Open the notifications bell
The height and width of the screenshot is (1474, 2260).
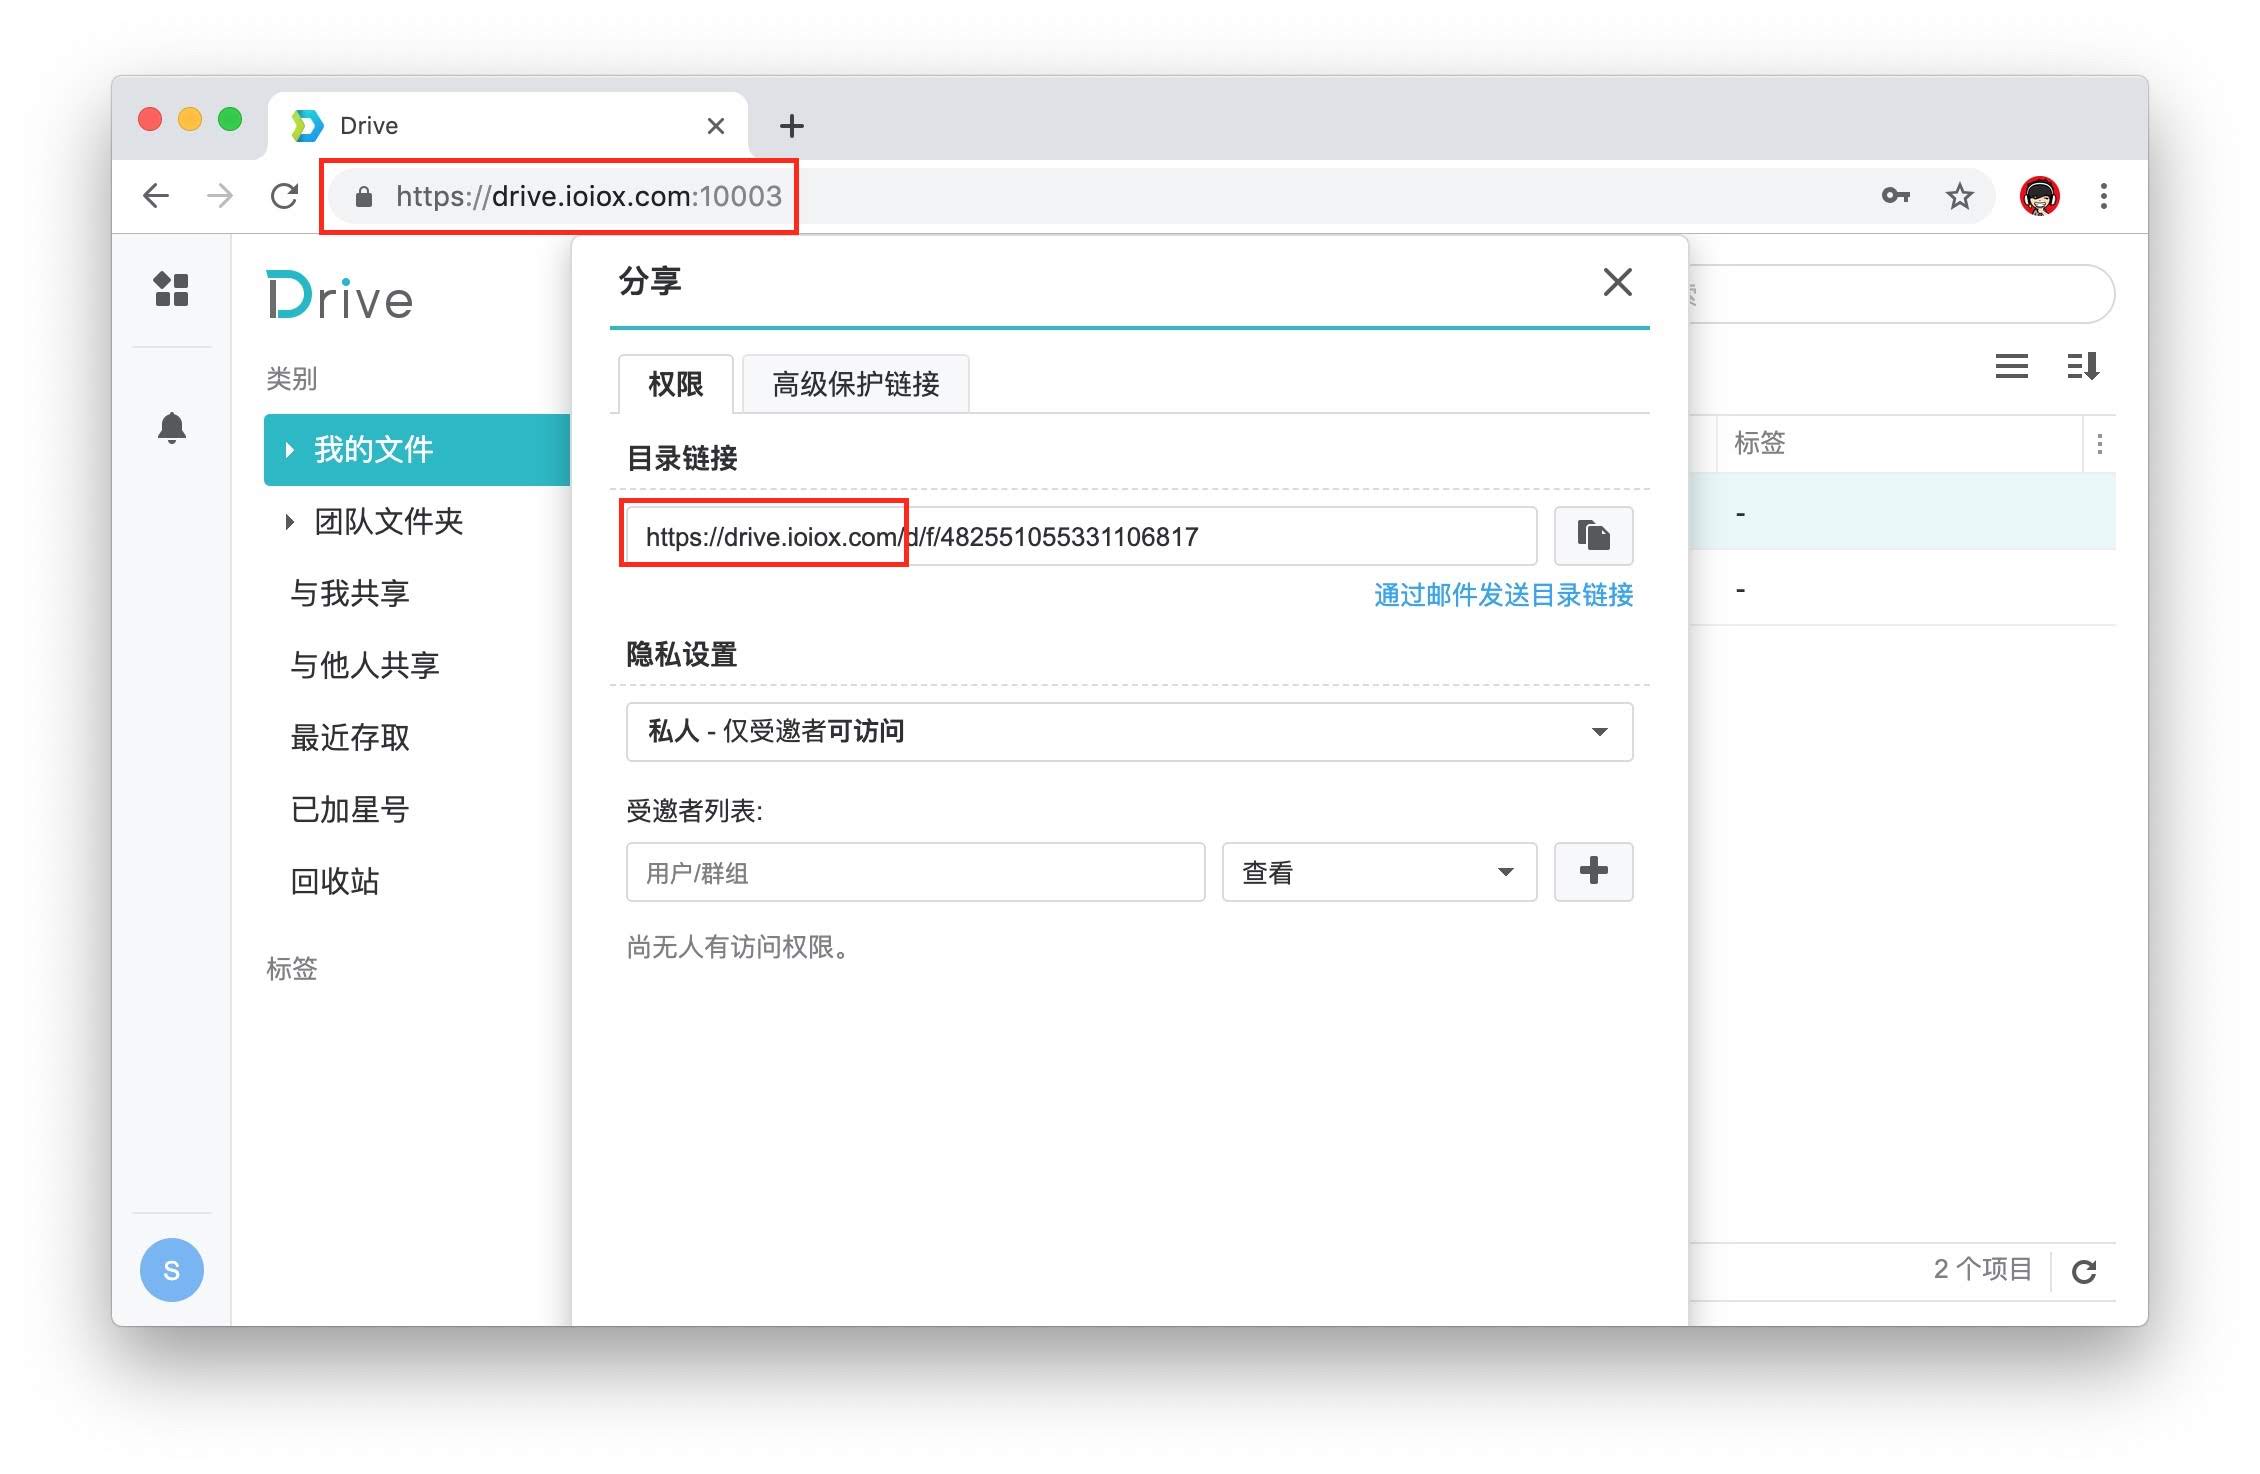[171, 428]
